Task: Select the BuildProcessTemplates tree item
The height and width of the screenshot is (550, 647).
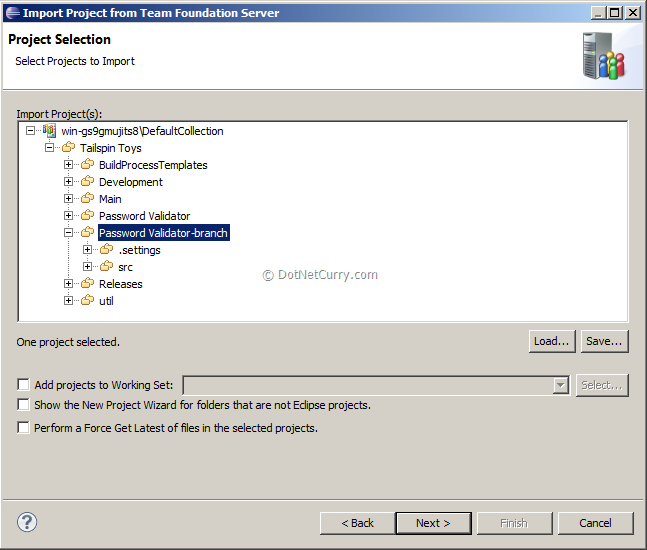Action: [153, 165]
